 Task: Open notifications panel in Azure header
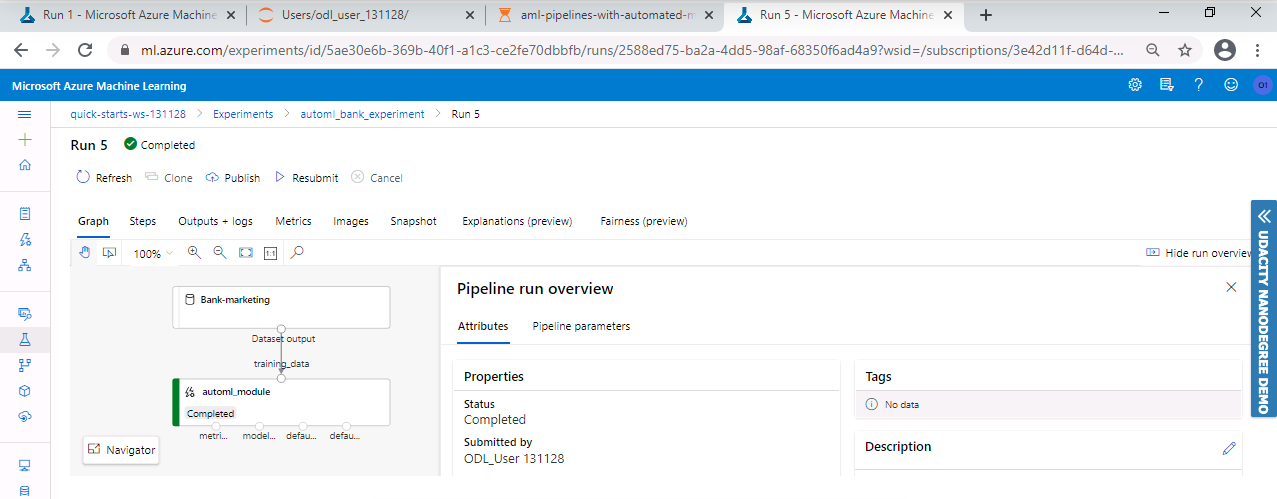pos(1166,85)
